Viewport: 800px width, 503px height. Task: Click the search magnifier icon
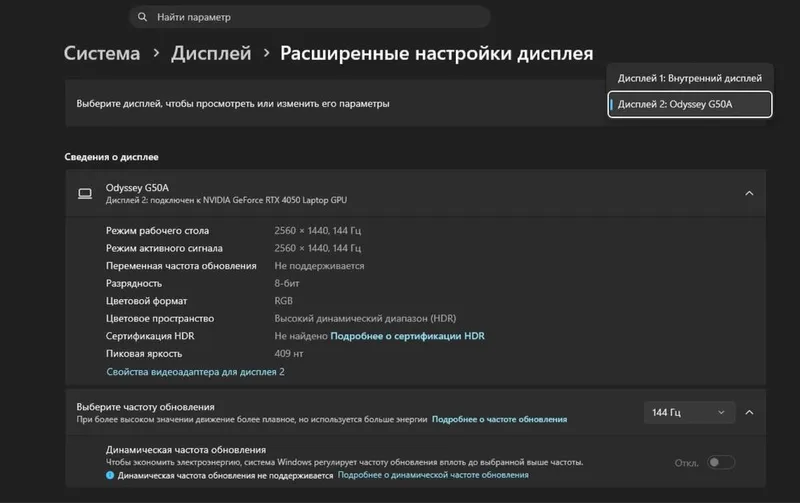point(142,17)
